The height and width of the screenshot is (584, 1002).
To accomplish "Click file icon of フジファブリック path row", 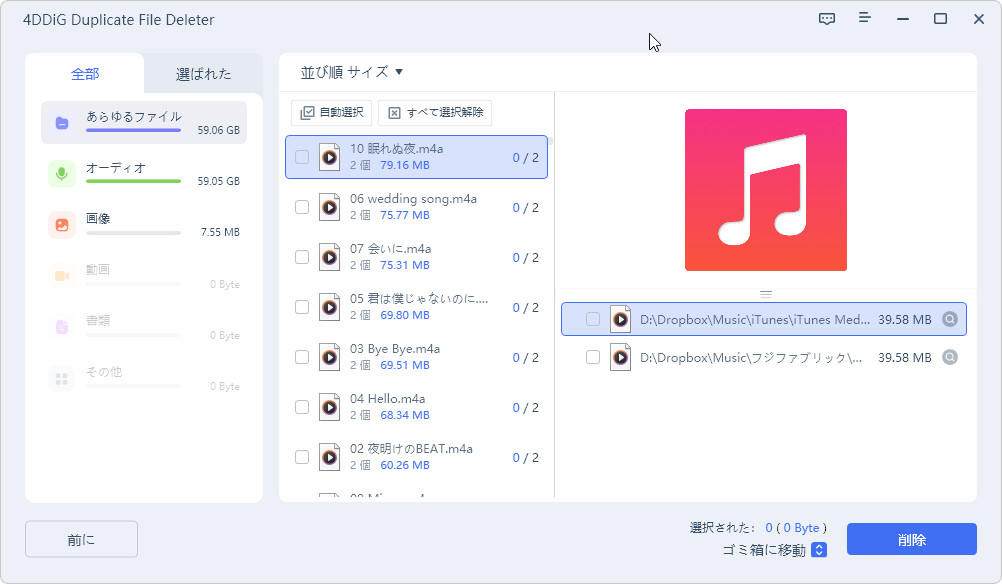I will [620, 357].
